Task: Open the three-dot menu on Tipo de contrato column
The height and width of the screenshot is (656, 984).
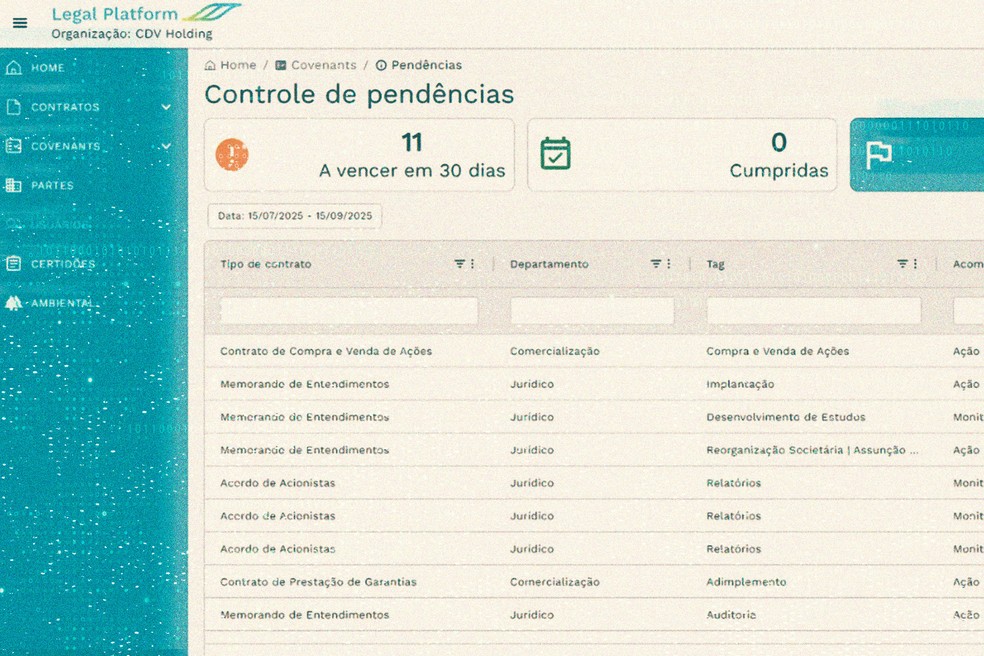Action: pos(474,264)
